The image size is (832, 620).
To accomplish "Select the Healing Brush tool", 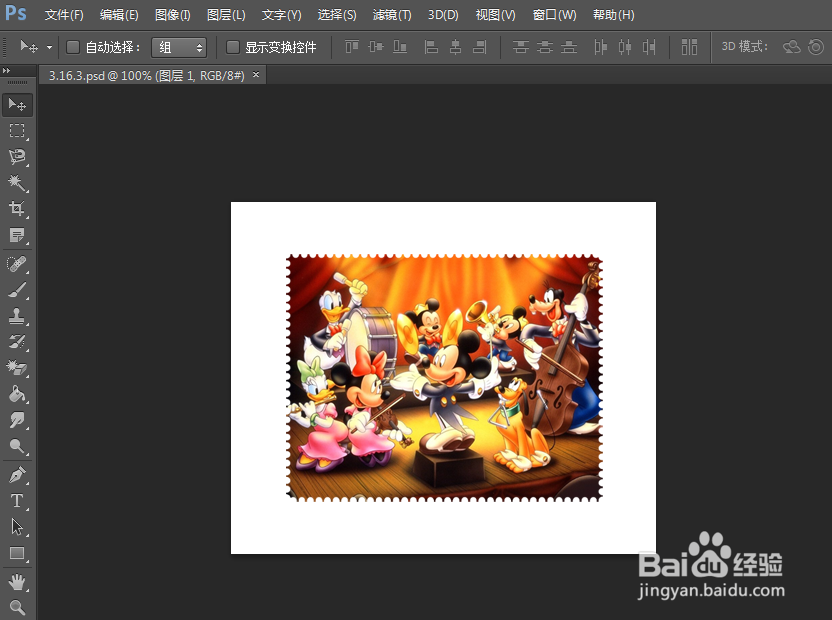I will click(x=18, y=264).
